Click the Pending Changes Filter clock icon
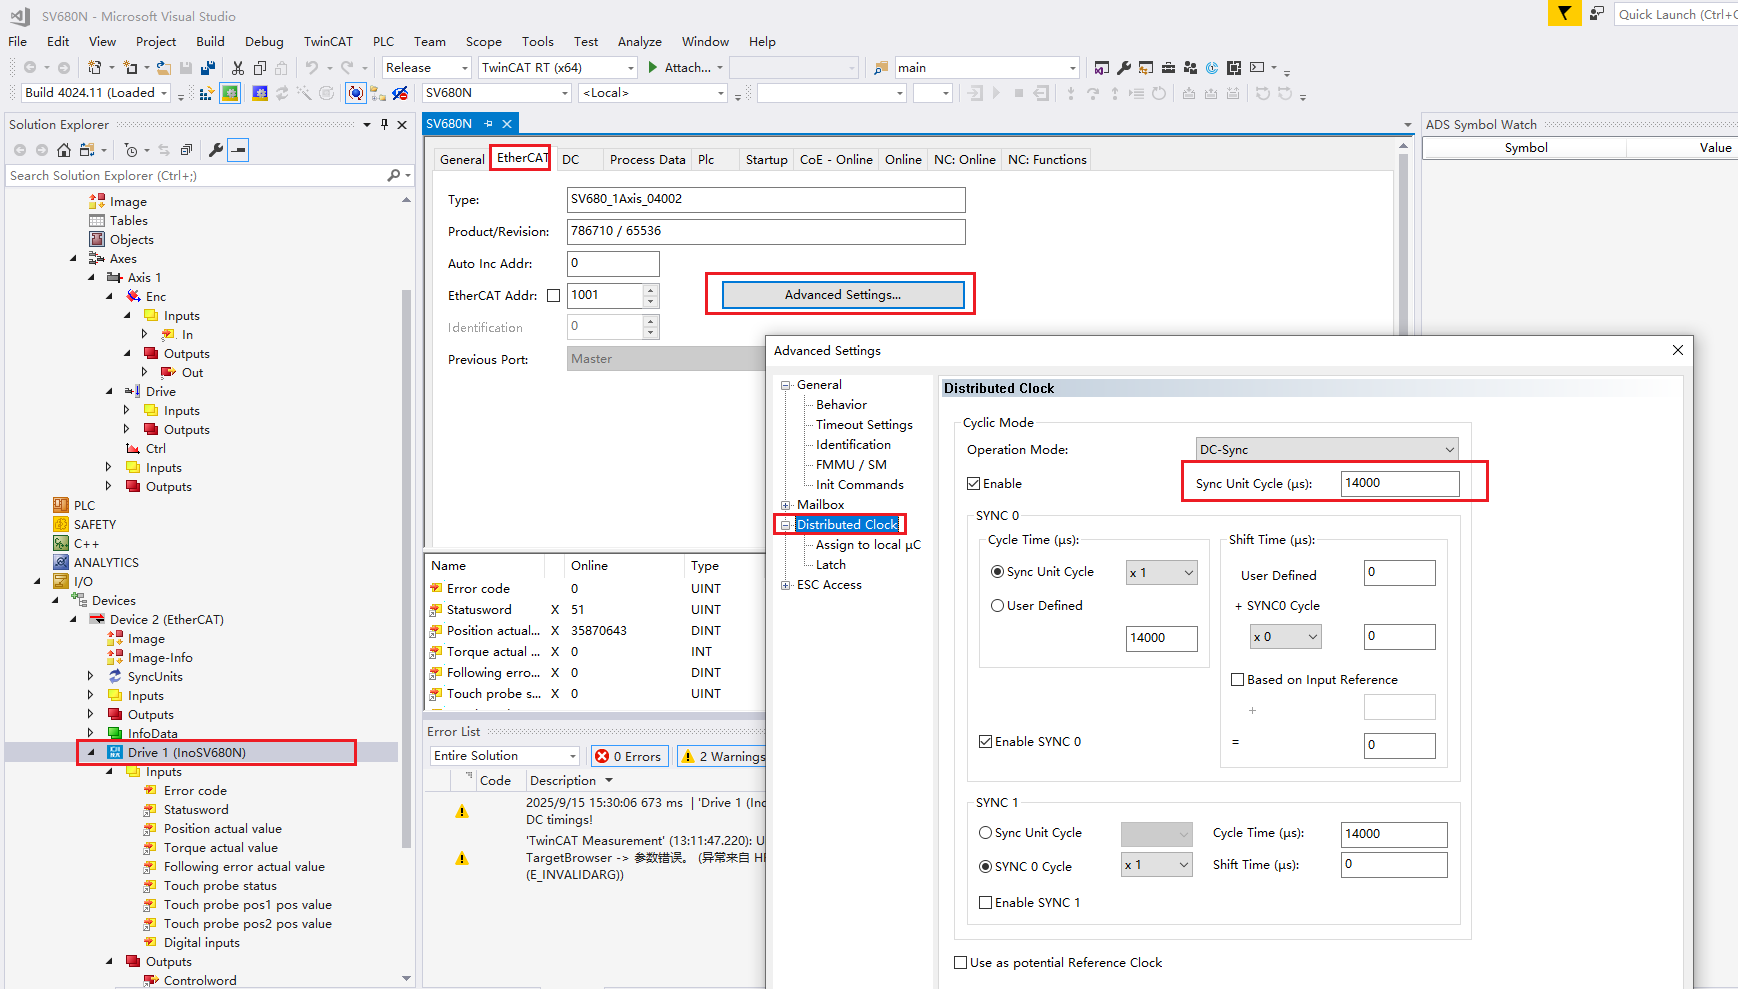The height and width of the screenshot is (989, 1738). pyautogui.click(x=131, y=150)
